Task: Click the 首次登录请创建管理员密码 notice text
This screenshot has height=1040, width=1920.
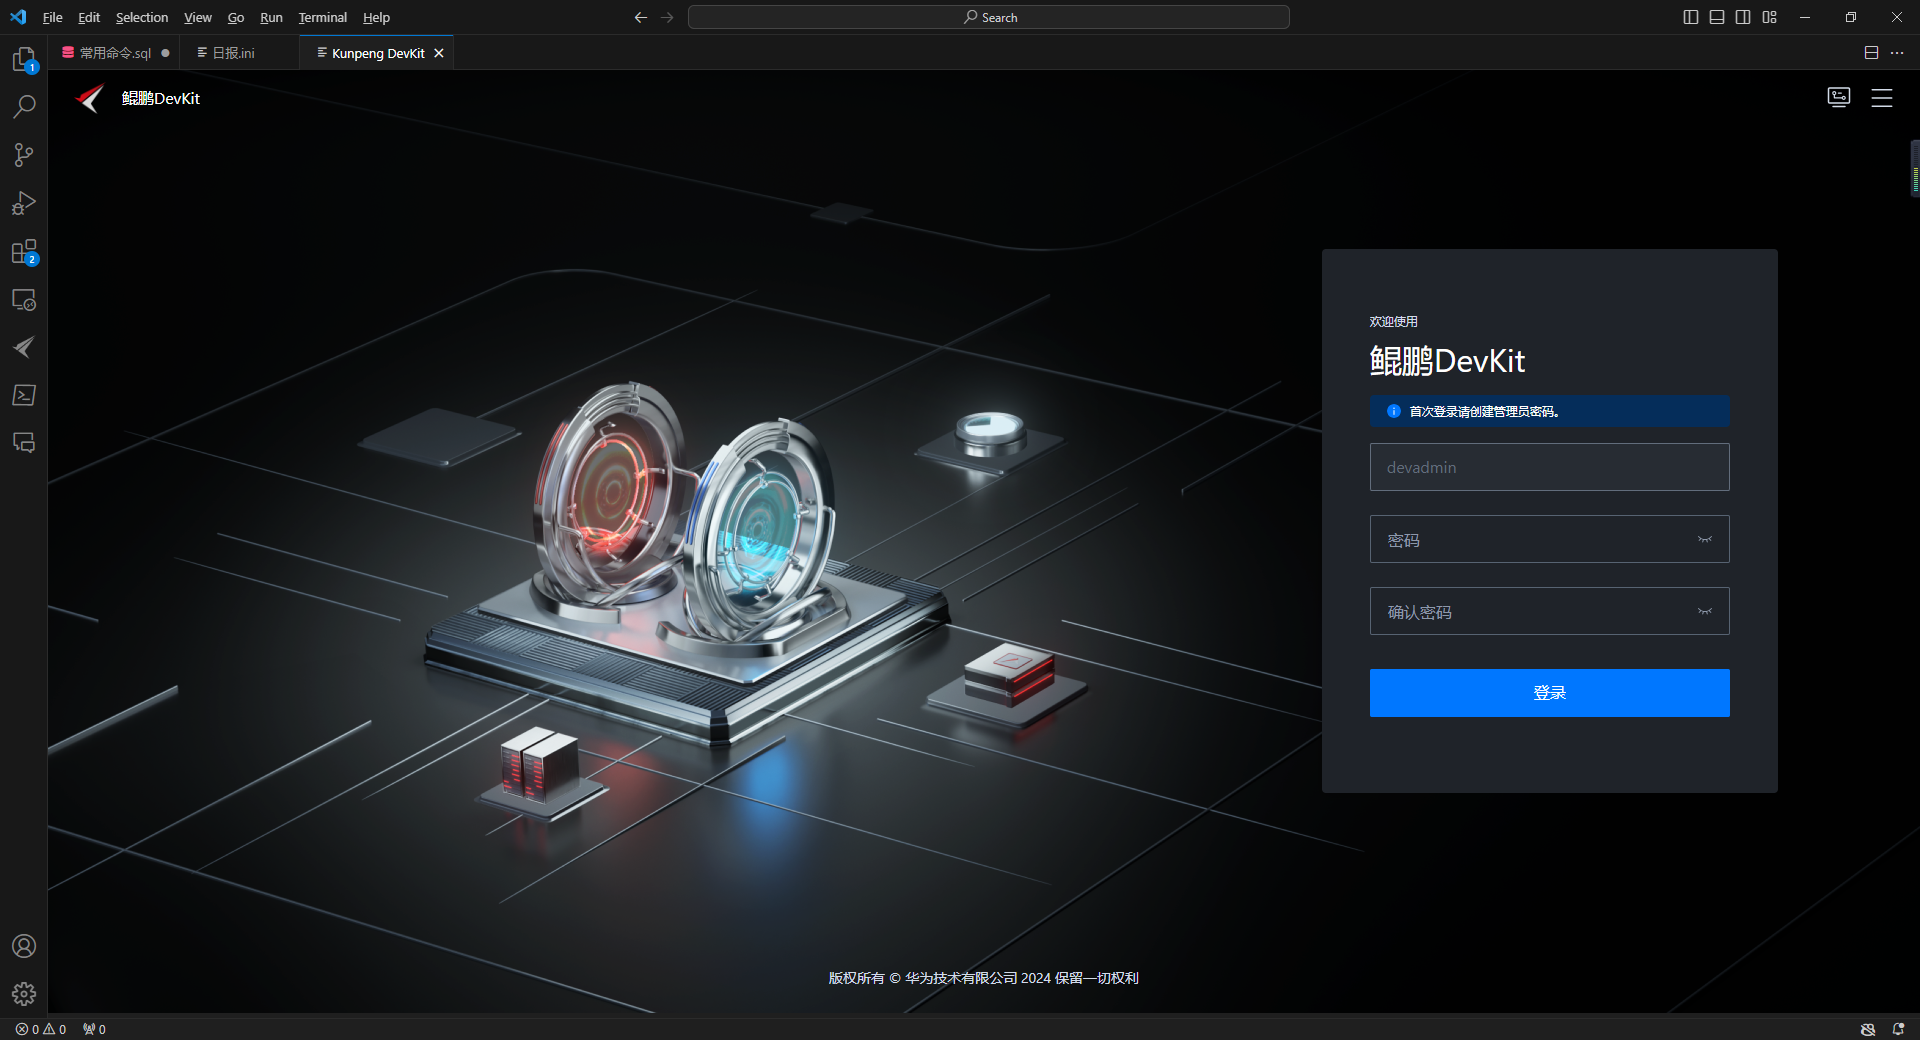Action: click(1484, 411)
